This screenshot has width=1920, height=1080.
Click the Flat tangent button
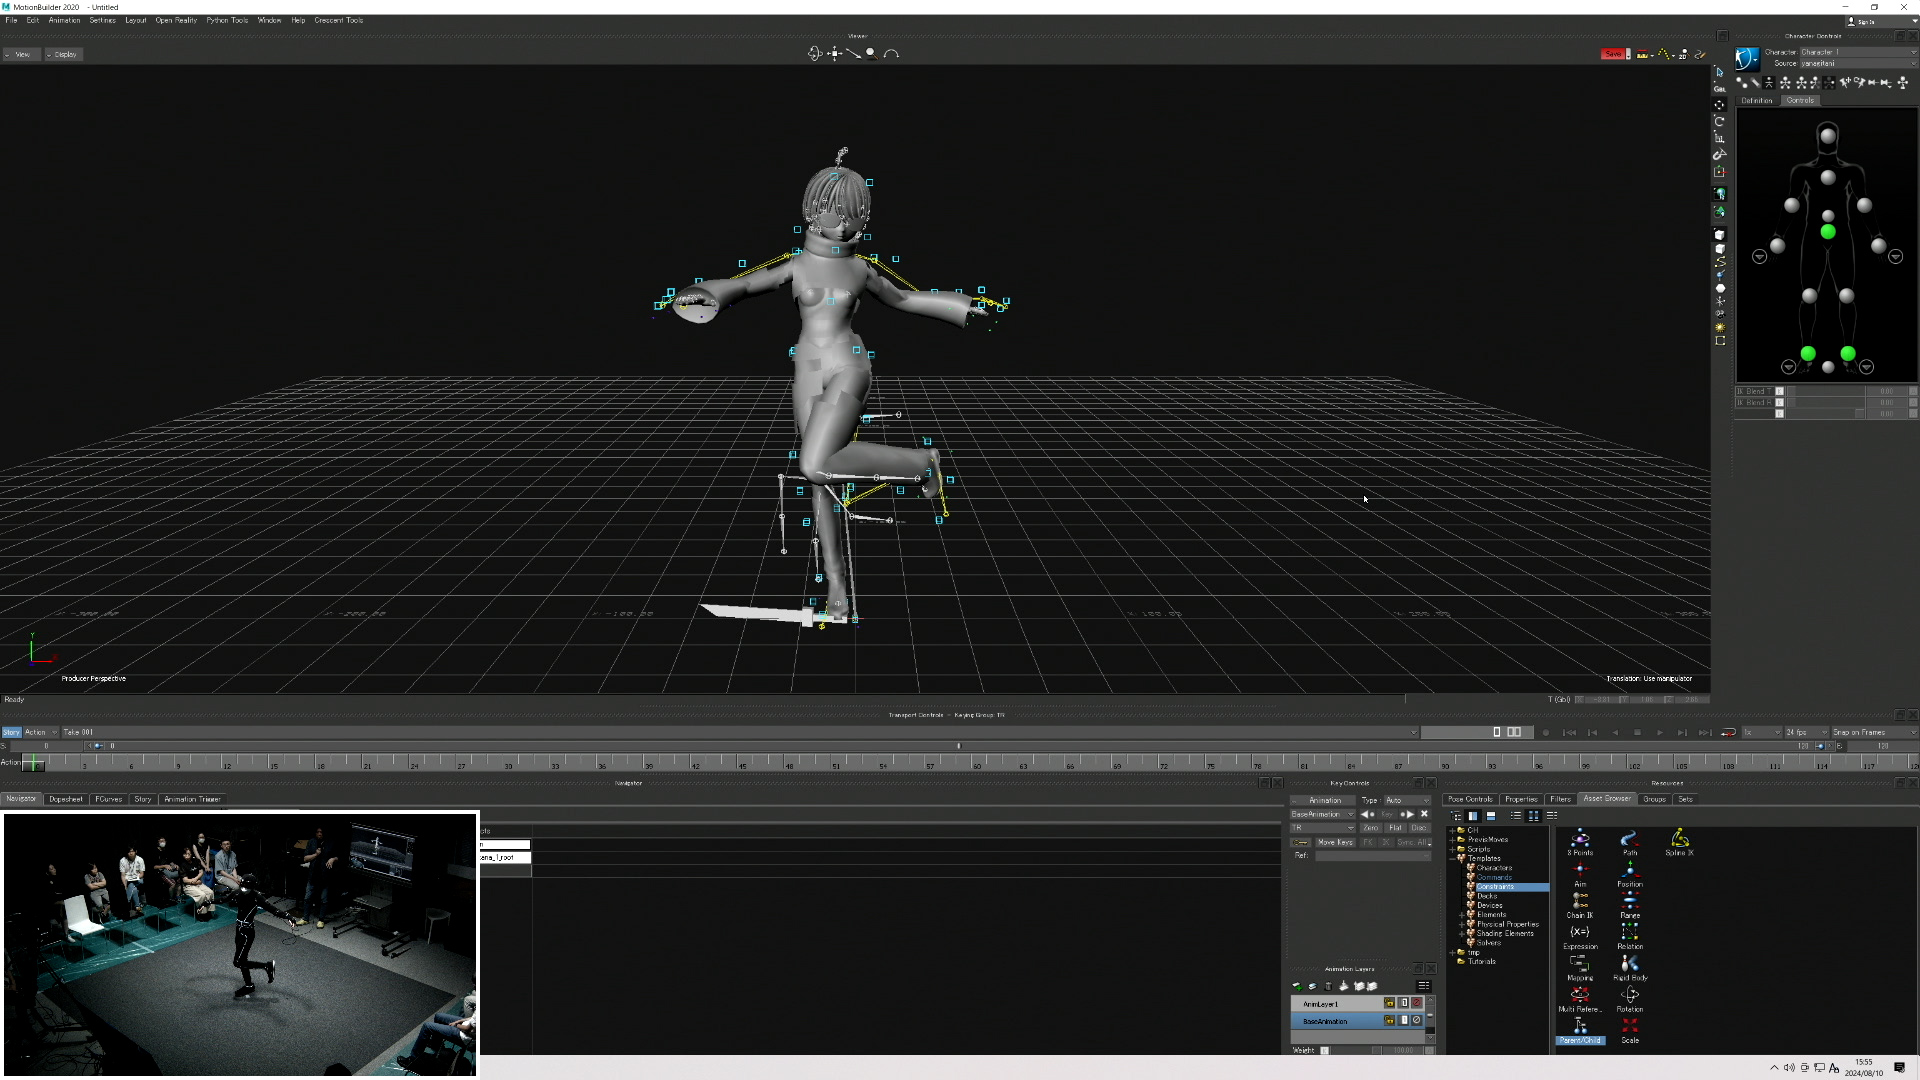pos(1395,828)
